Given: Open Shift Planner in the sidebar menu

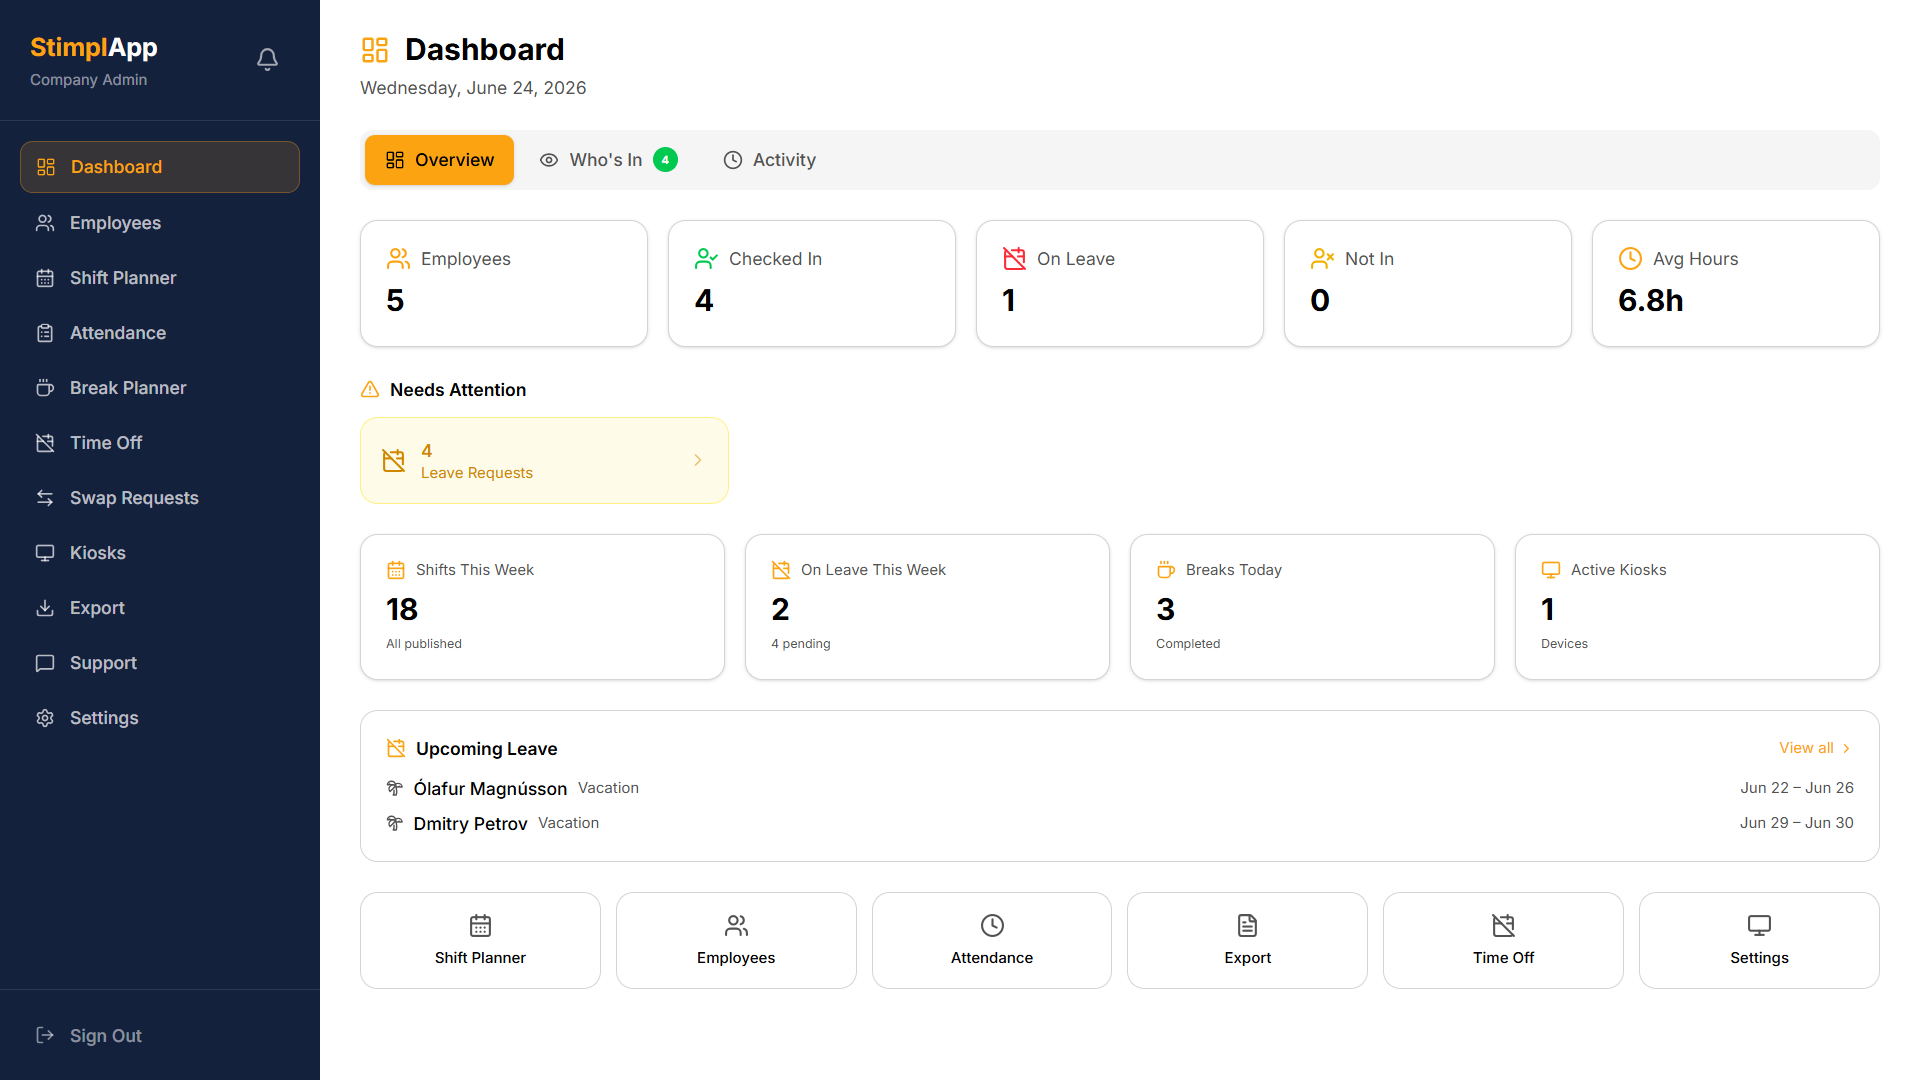Looking at the screenshot, I should (160, 278).
